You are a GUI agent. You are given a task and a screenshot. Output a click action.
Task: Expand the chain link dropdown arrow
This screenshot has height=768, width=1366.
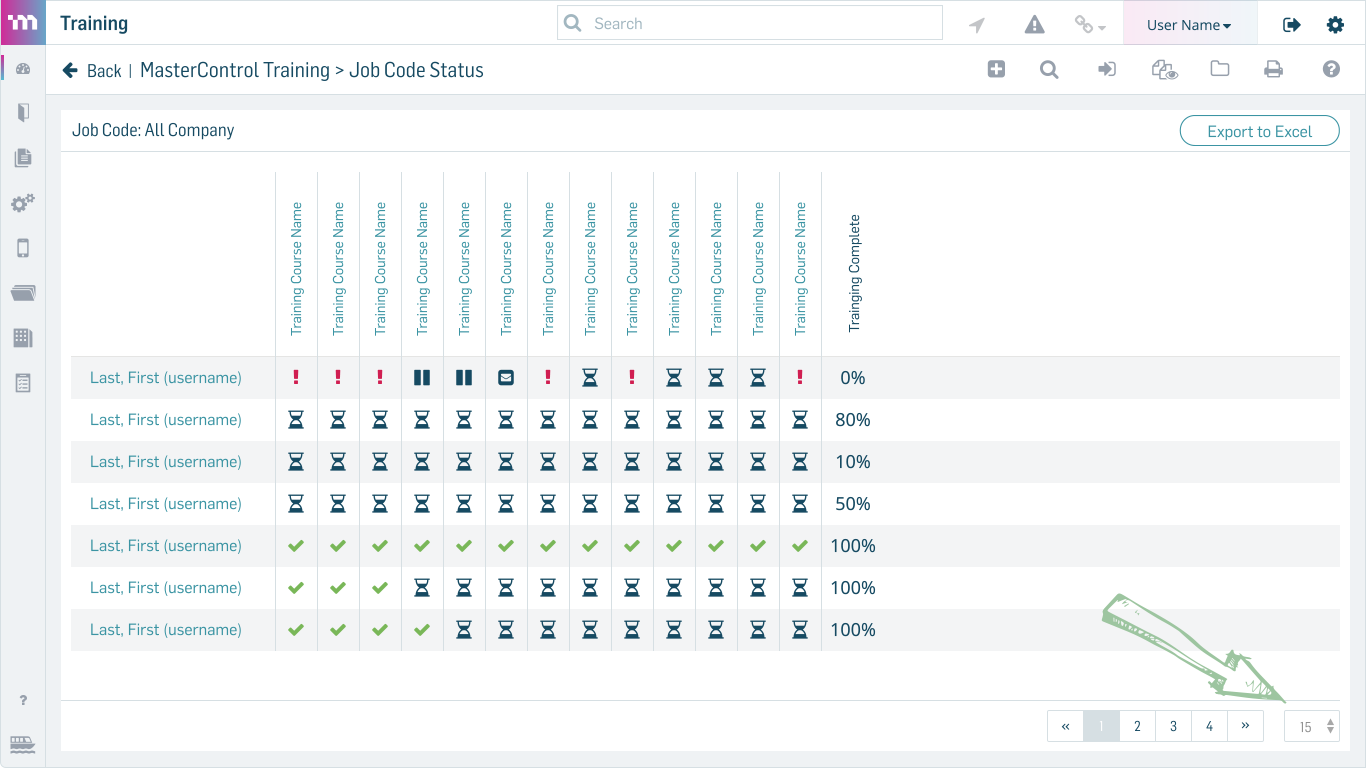[1101, 27]
